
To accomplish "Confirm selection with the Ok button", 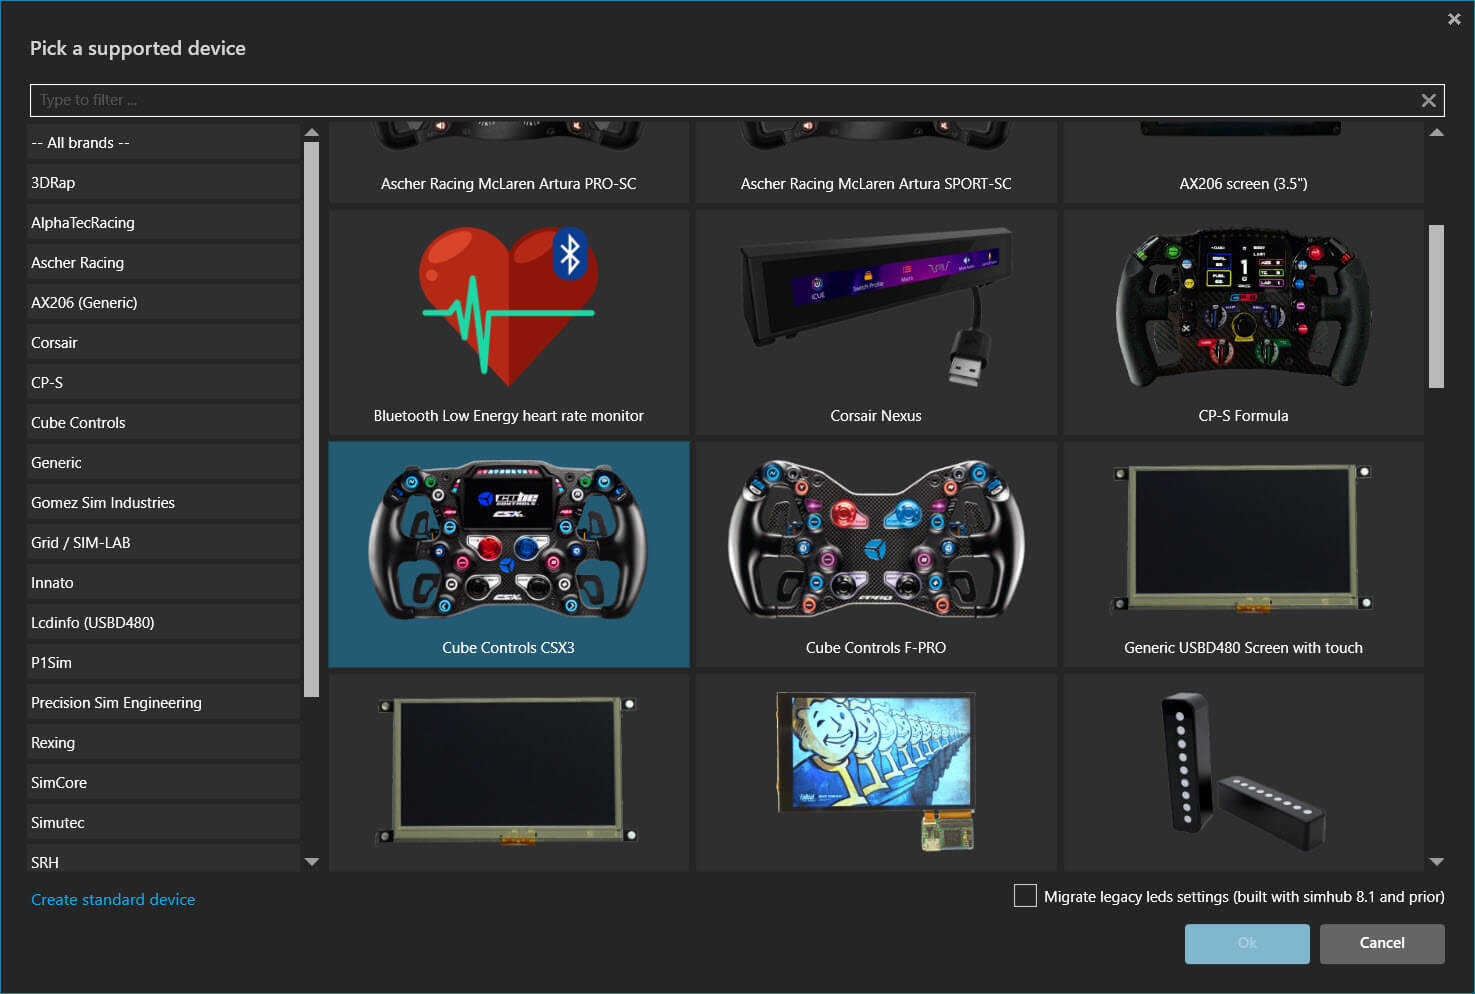I will click(x=1246, y=943).
